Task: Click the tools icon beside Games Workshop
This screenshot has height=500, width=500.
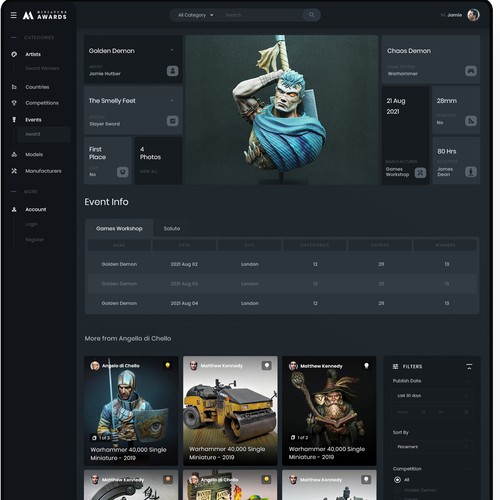Action: [420, 172]
